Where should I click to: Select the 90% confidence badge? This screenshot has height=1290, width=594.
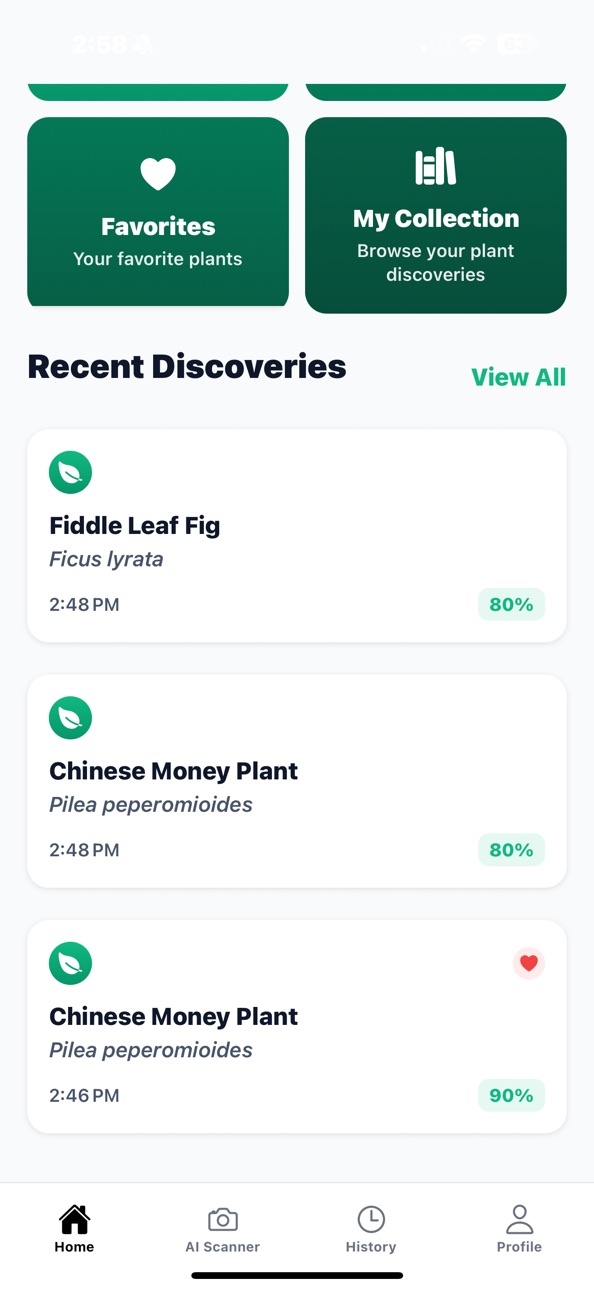point(511,1095)
